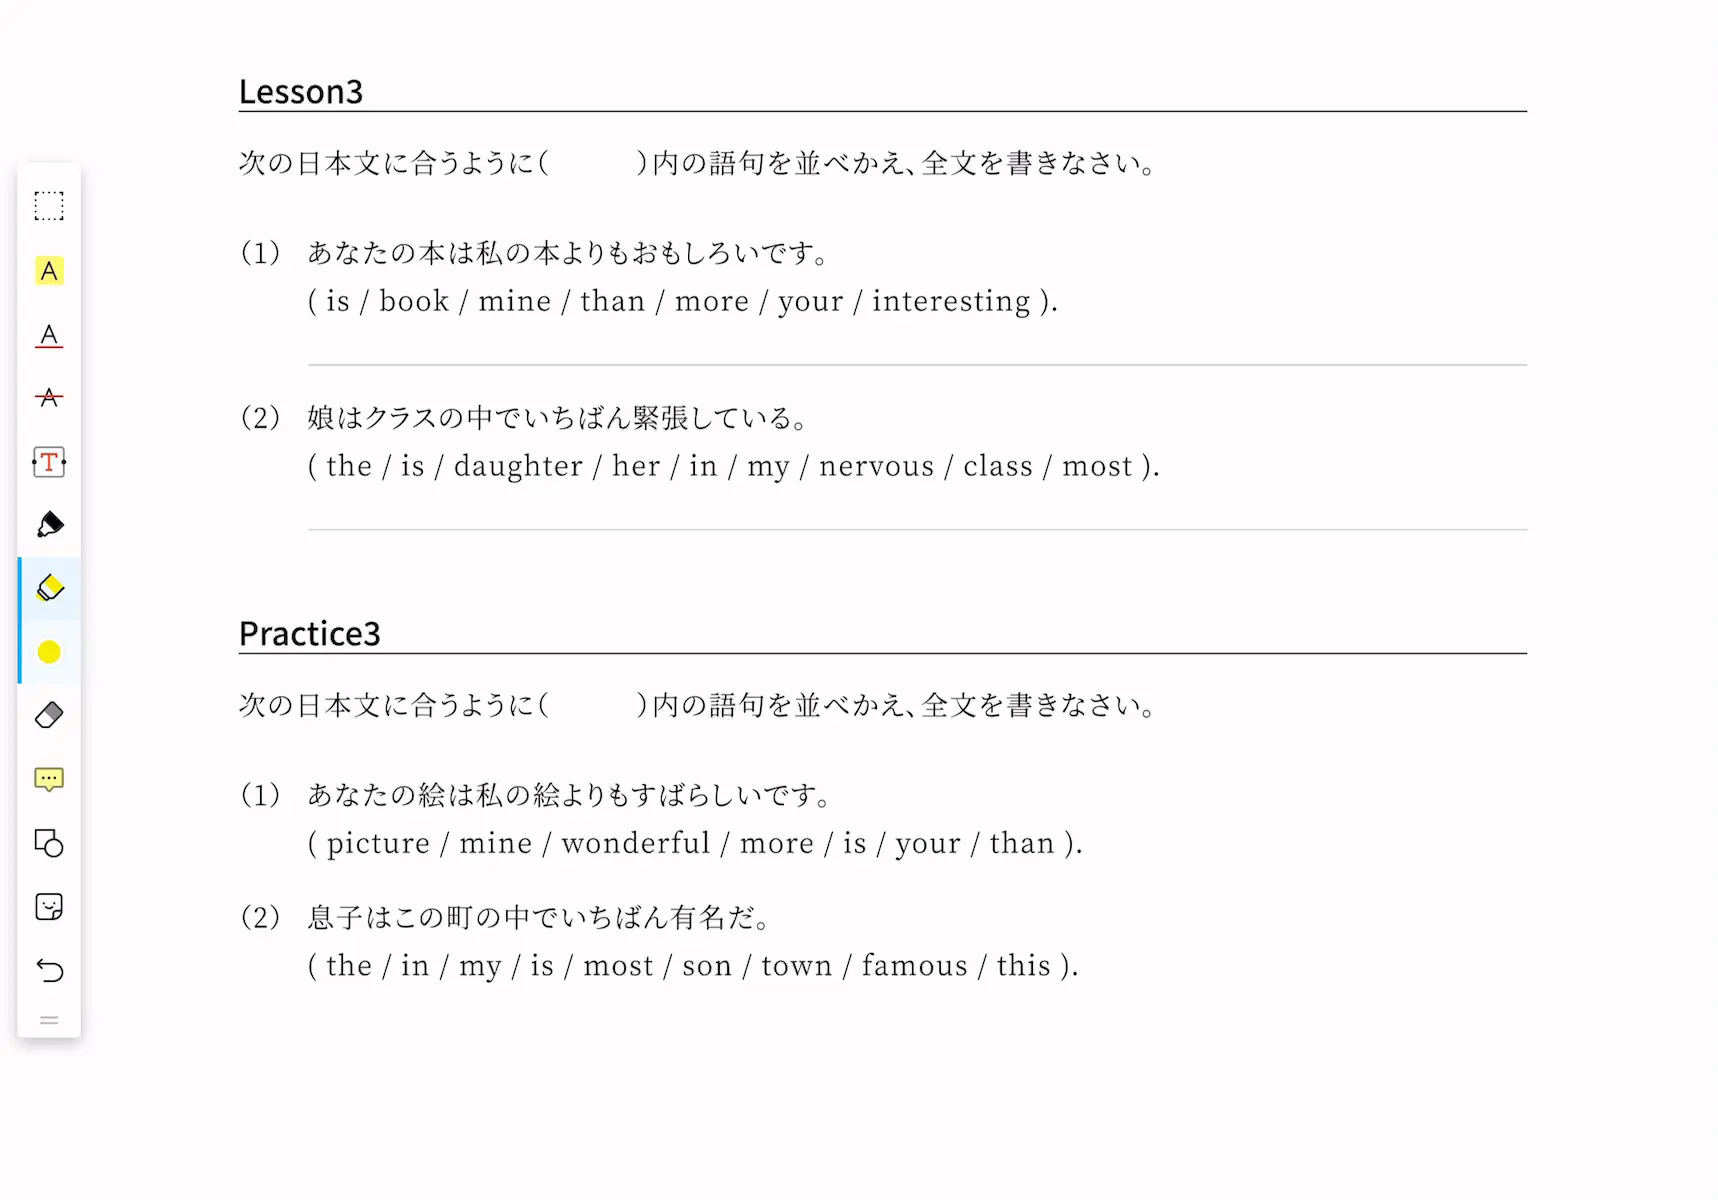
Task: Select the underline text tool
Action: (49, 335)
